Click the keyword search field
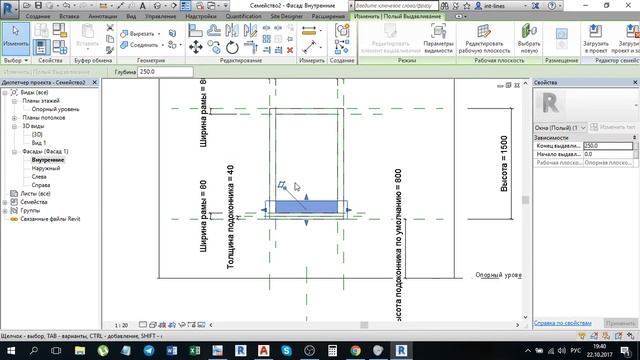Image resolution: width=640 pixels, height=360 pixels. click(x=396, y=6)
